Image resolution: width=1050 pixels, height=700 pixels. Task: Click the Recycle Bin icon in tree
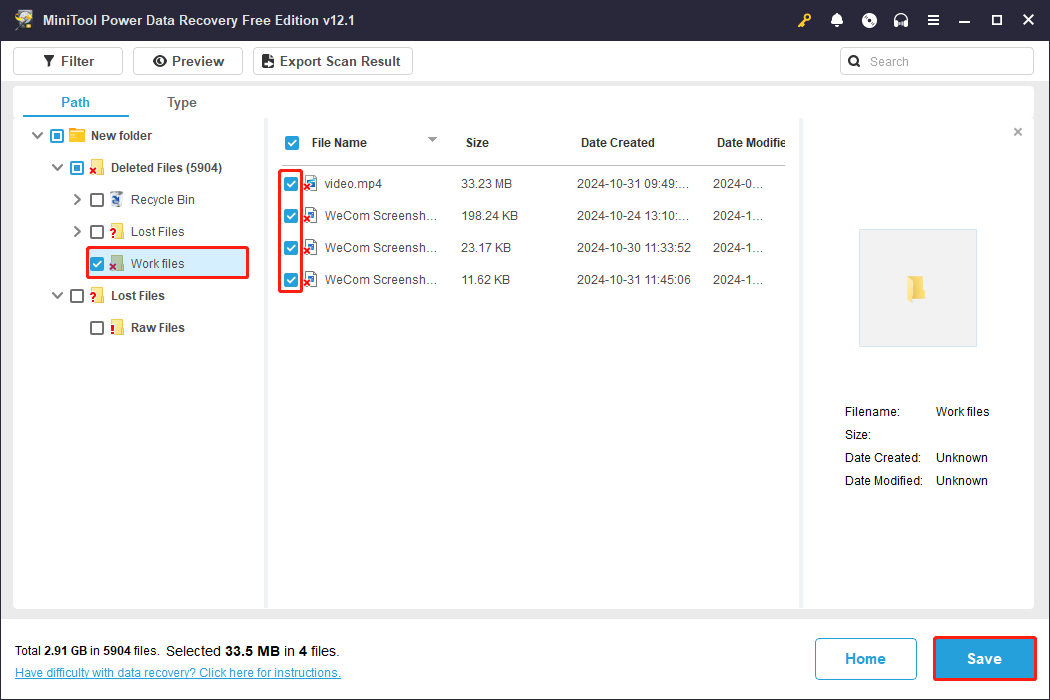click(x=117, y=200)
